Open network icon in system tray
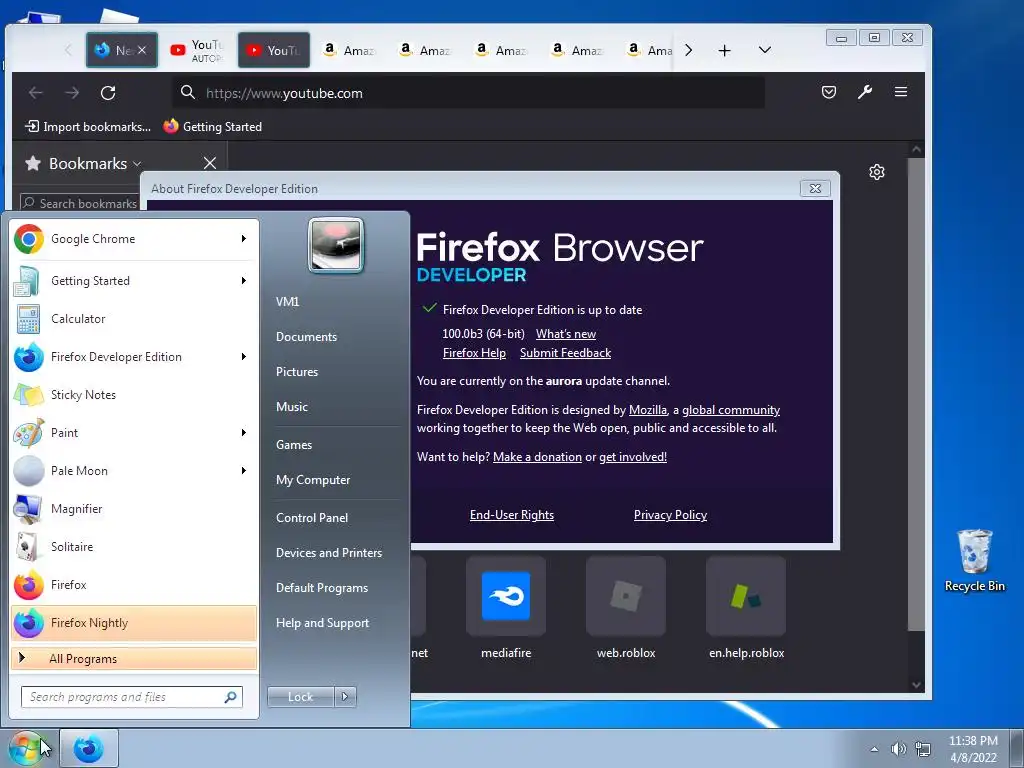Screen dimensions: 1024x768 tap(923, 749)
